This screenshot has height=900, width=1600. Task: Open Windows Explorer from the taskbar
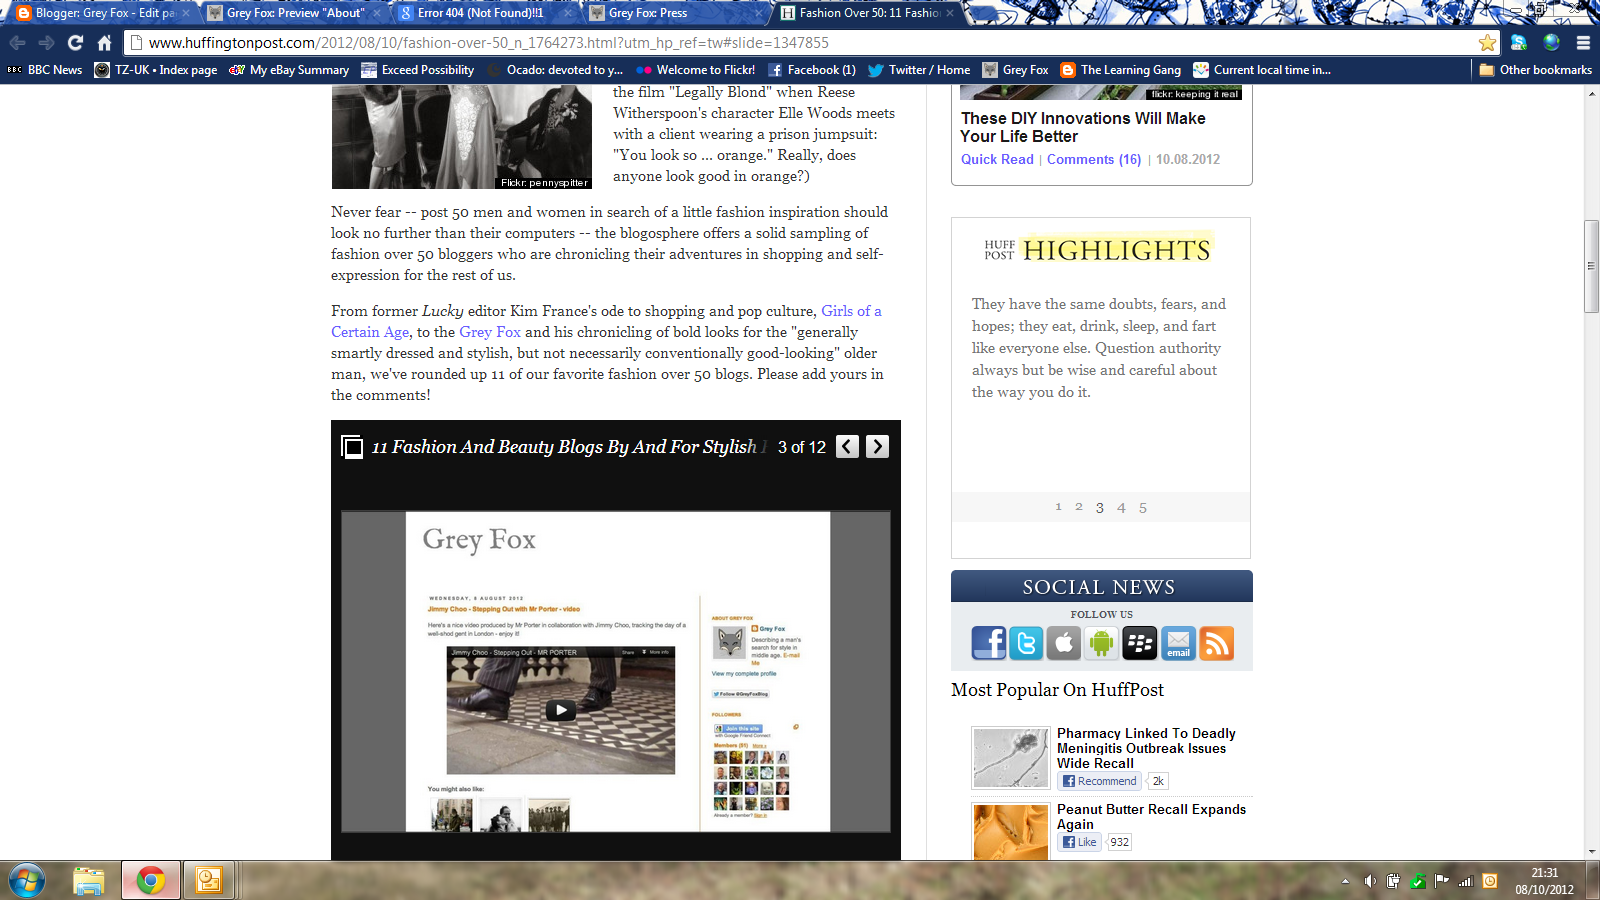tap(89, 881)
